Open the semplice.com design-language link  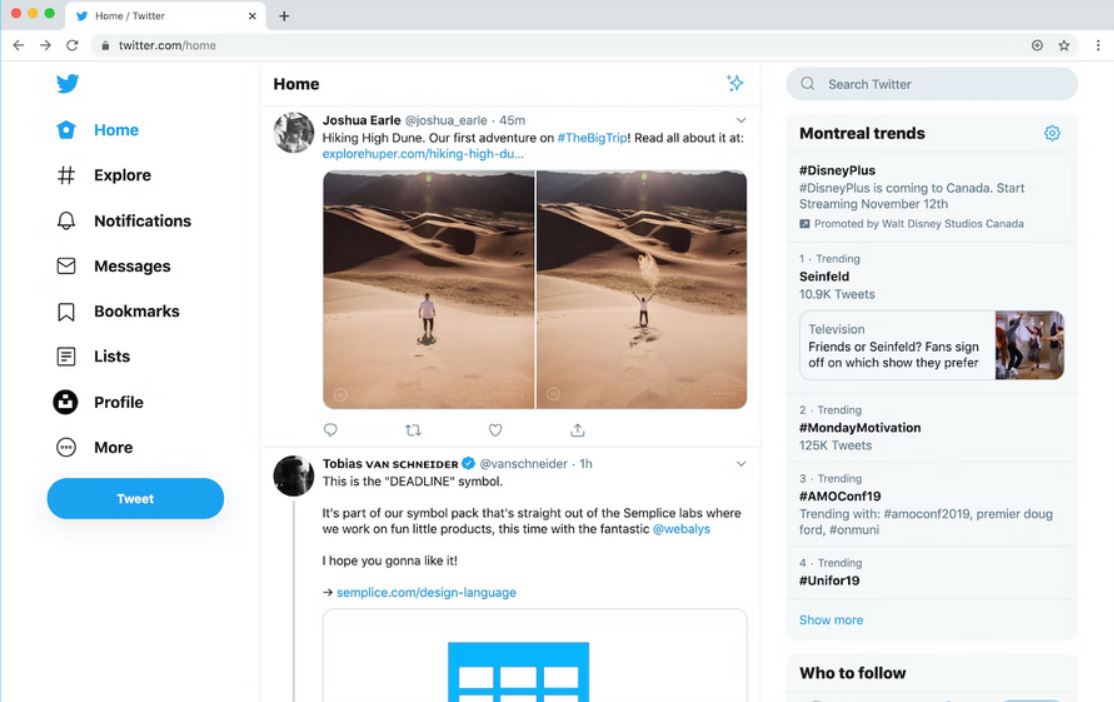[425, 592]
